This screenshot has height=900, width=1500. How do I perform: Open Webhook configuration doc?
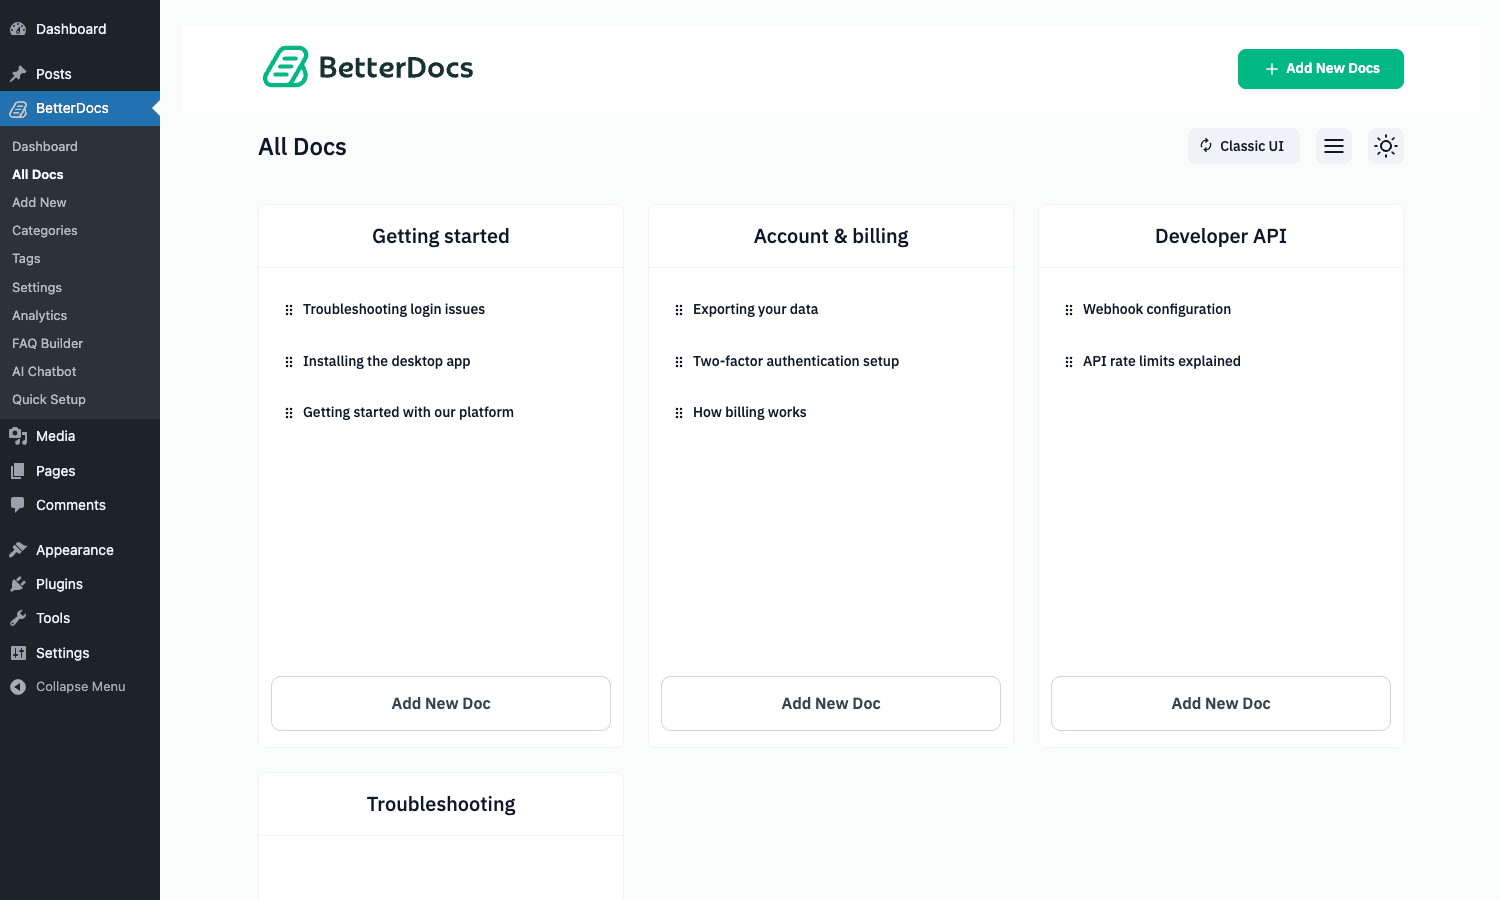pos(1157,309)
